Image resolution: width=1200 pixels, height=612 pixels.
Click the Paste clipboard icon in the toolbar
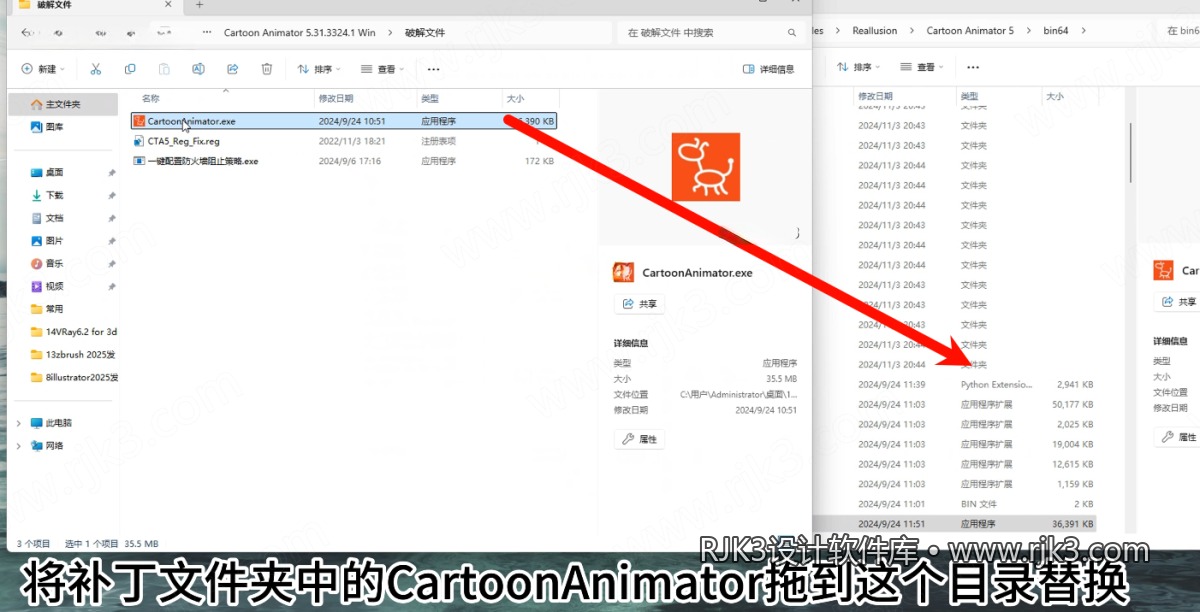[x=164, y=69]
